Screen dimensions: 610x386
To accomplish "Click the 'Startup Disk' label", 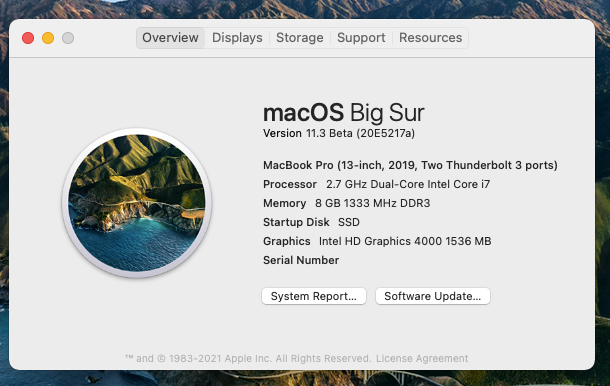I will 296,222.
